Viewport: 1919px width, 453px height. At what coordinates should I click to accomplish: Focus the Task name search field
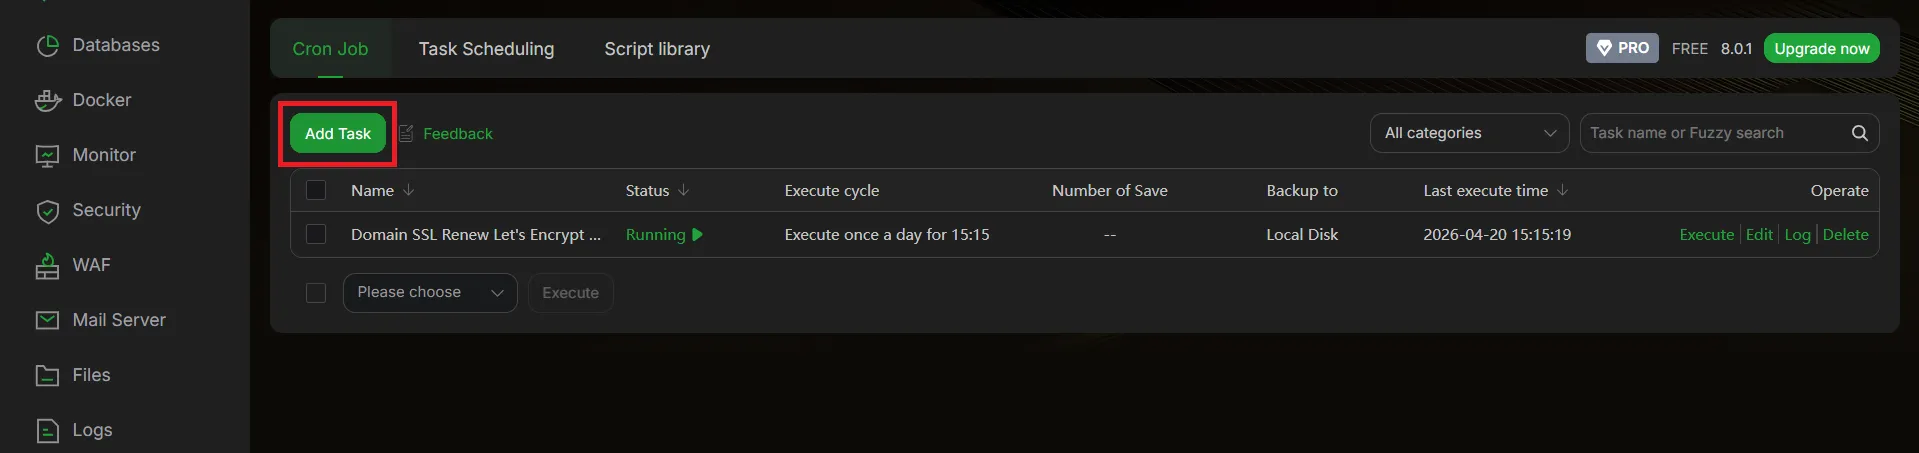1714,133
